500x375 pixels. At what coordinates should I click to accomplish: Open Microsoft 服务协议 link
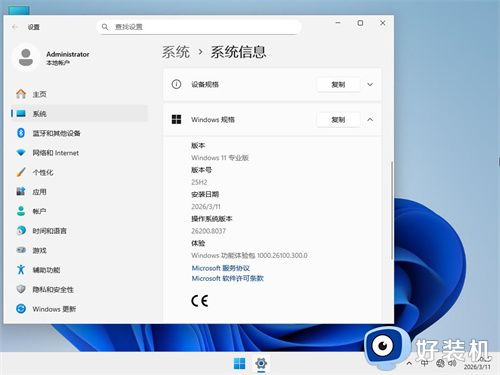(x=221, y=268)
